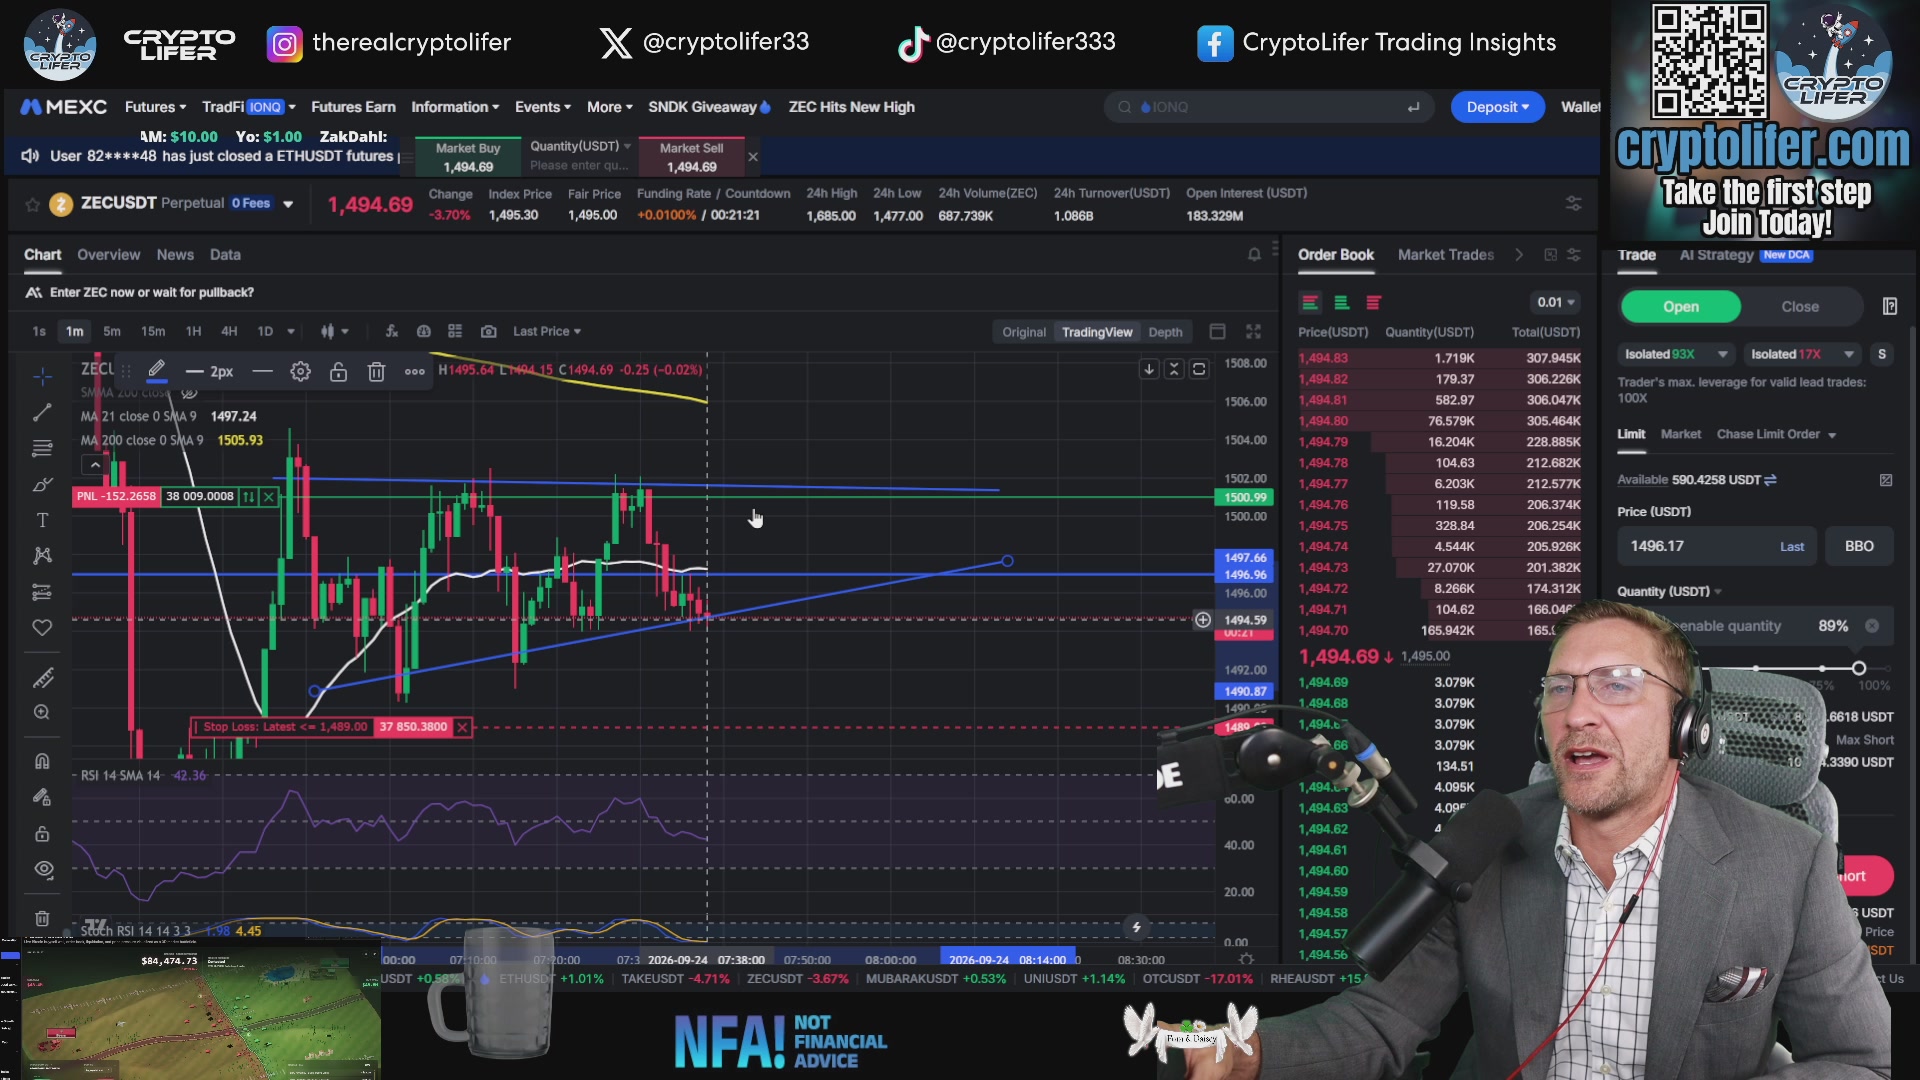This screenshot has height=1080, width=1920.
Task: Open the Overview tab
Action: point(109,255)
